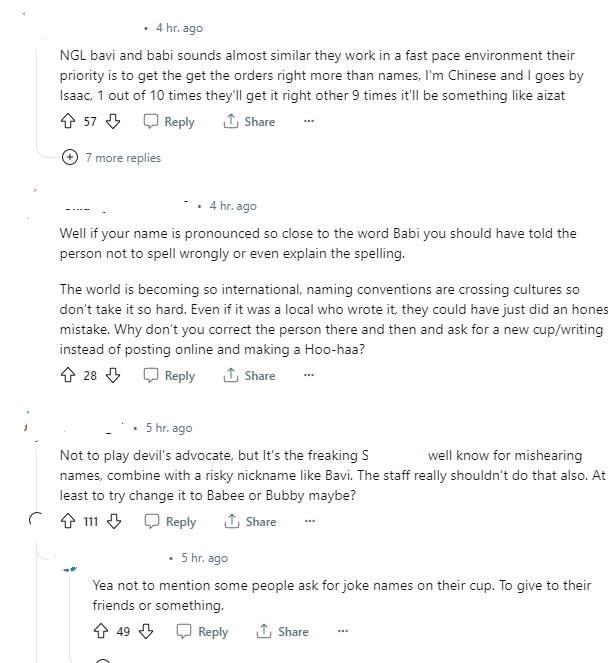Viewport: 608px width, 663px height.
Task: Upvote the comment with 111 points
Action: coord(68,522)
